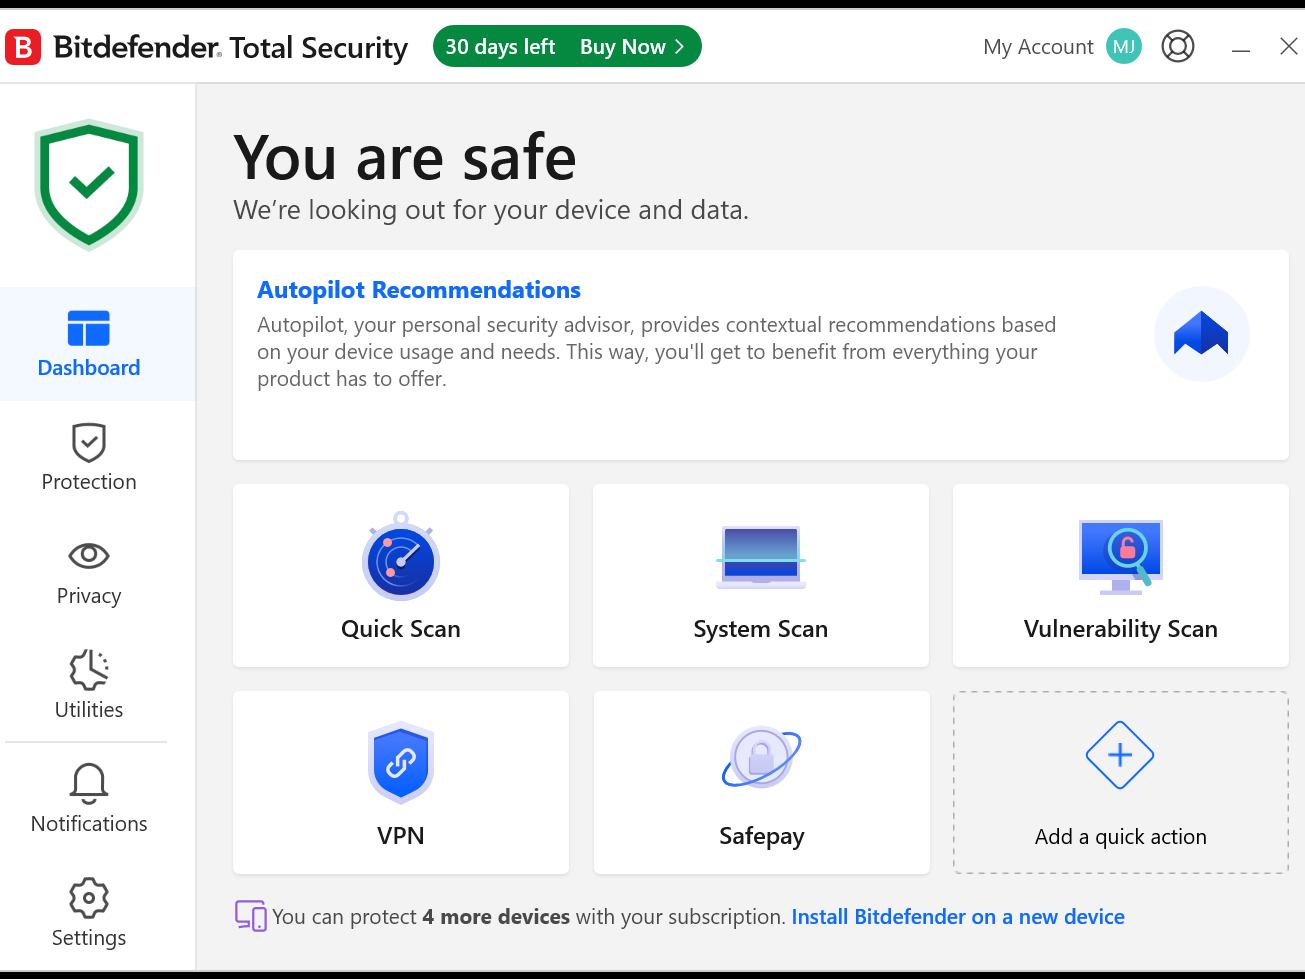This screenshot has height=979, width=1305.
Task: Click the Buy Now button
Action: pos(631,47)
